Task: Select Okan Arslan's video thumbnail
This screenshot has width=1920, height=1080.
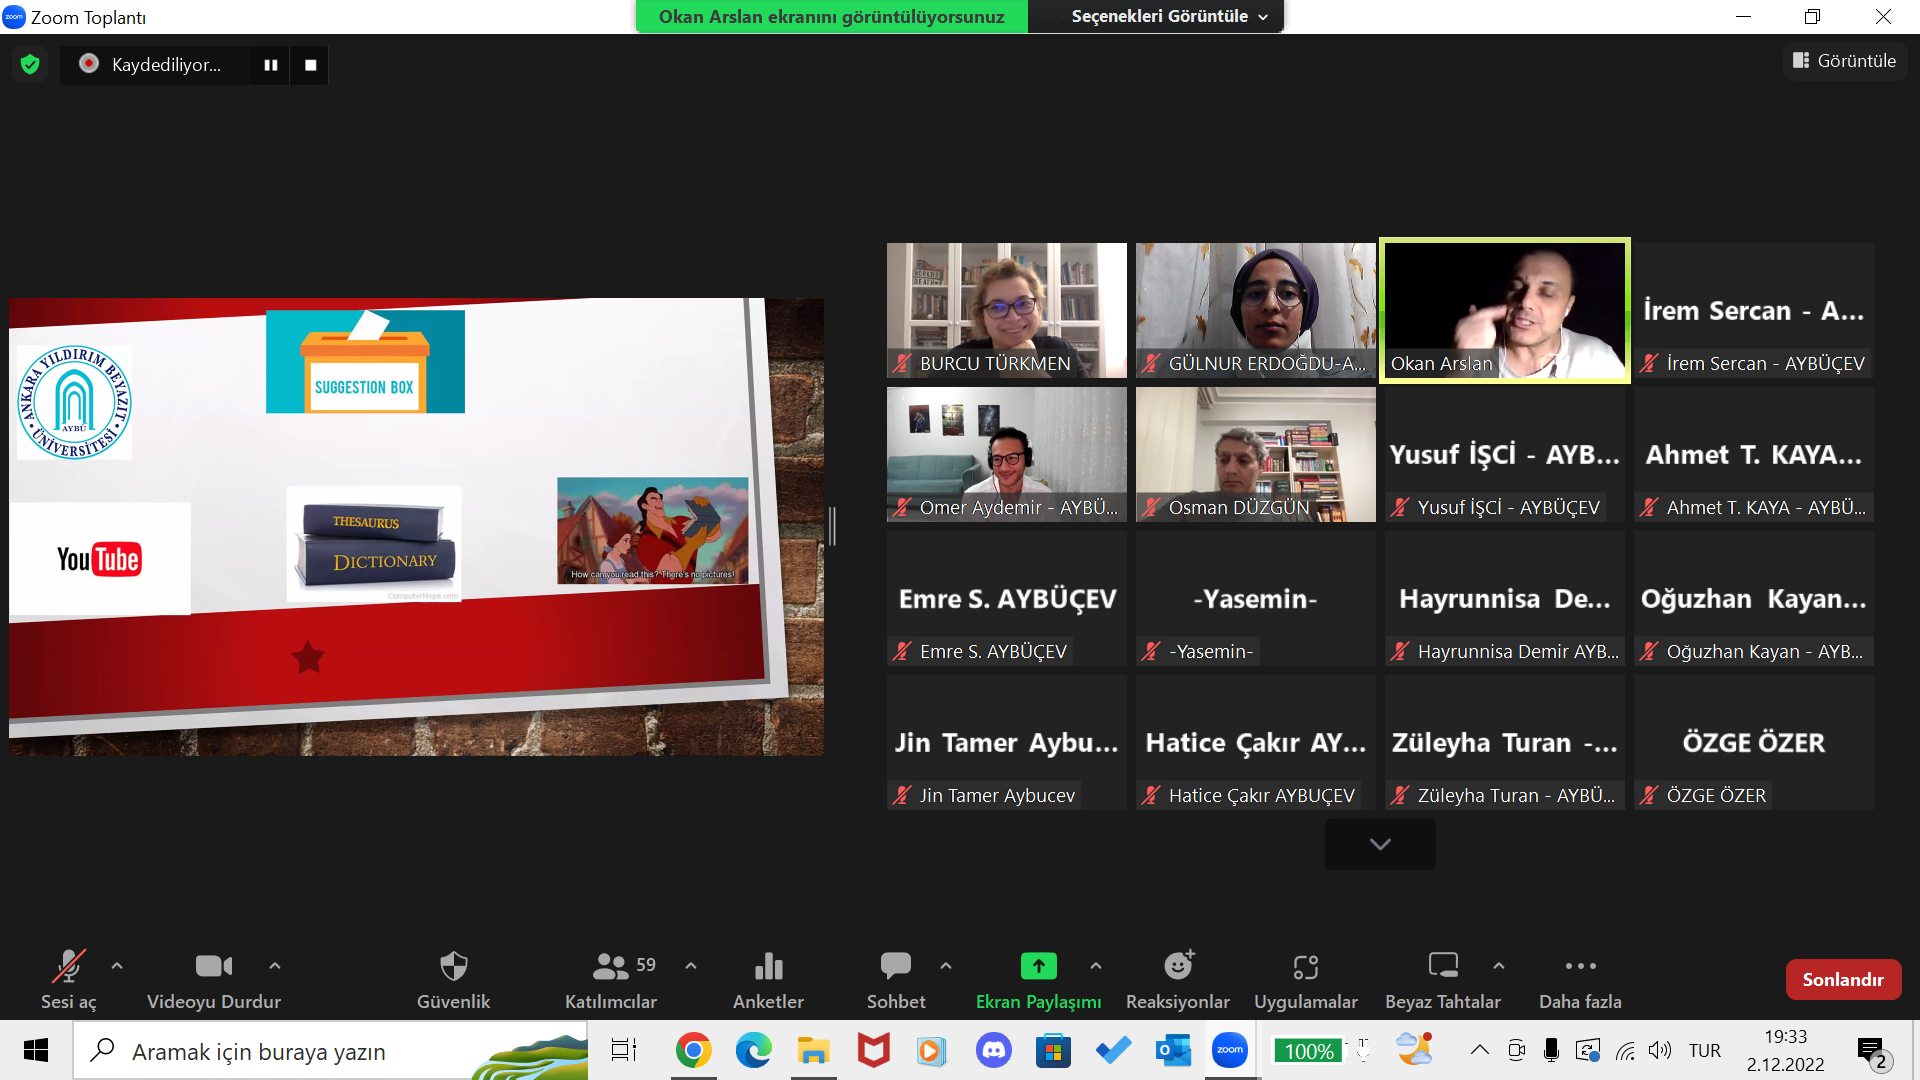Action: [x=1504, y=310]
